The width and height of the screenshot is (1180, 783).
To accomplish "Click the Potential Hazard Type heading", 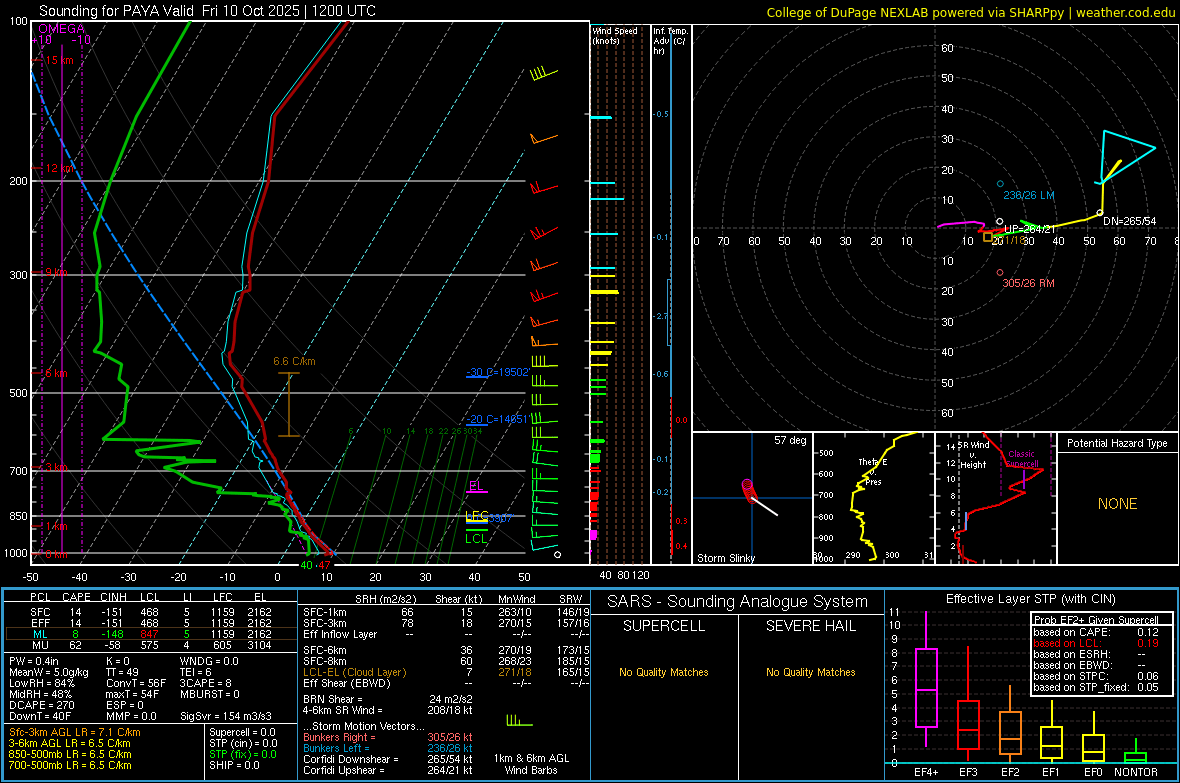I will pos(1117,443).
